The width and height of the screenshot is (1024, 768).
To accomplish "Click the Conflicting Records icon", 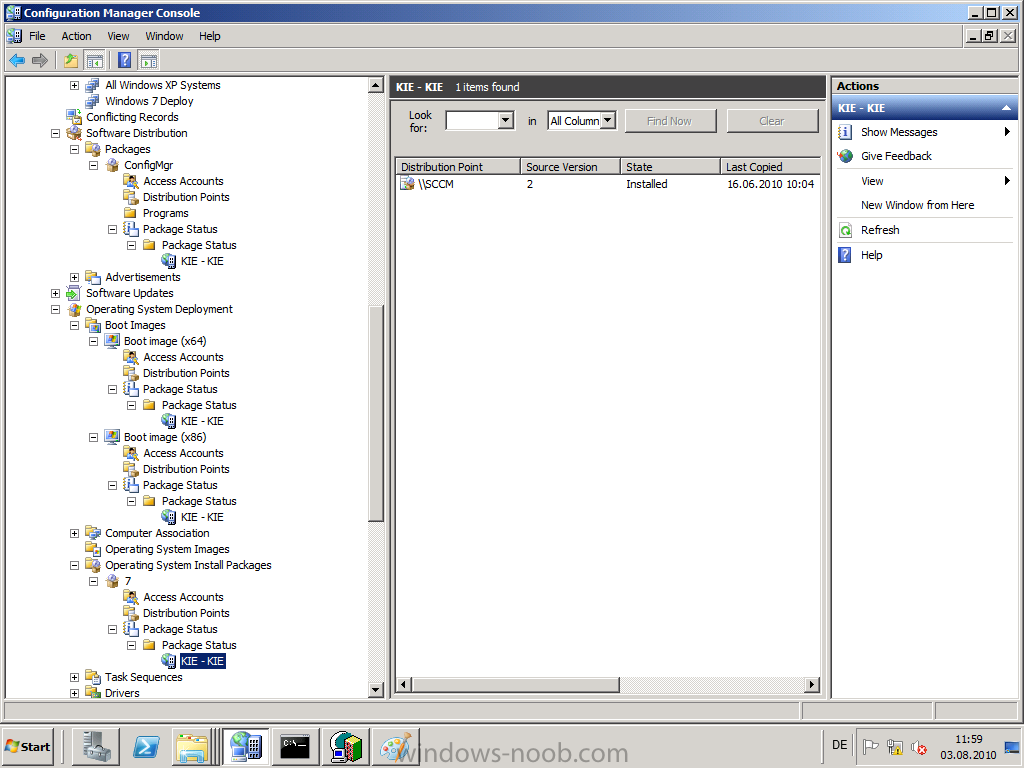I will [x=74, y=117].
